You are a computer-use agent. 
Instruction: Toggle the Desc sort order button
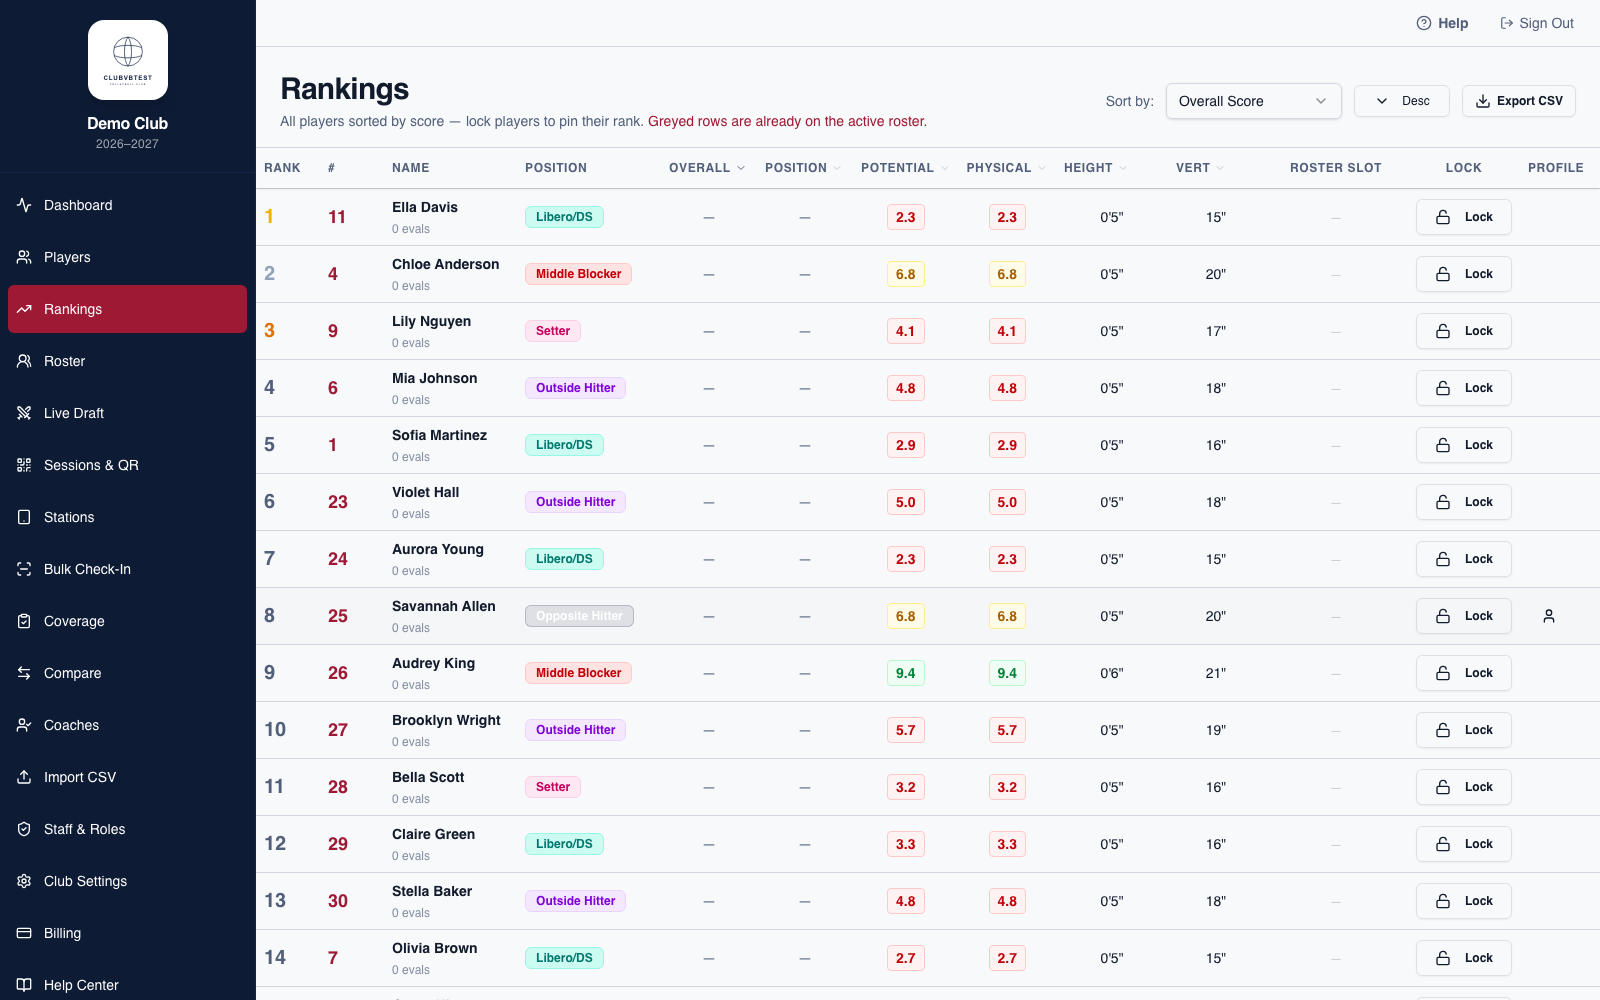[x=1401, y=101]
